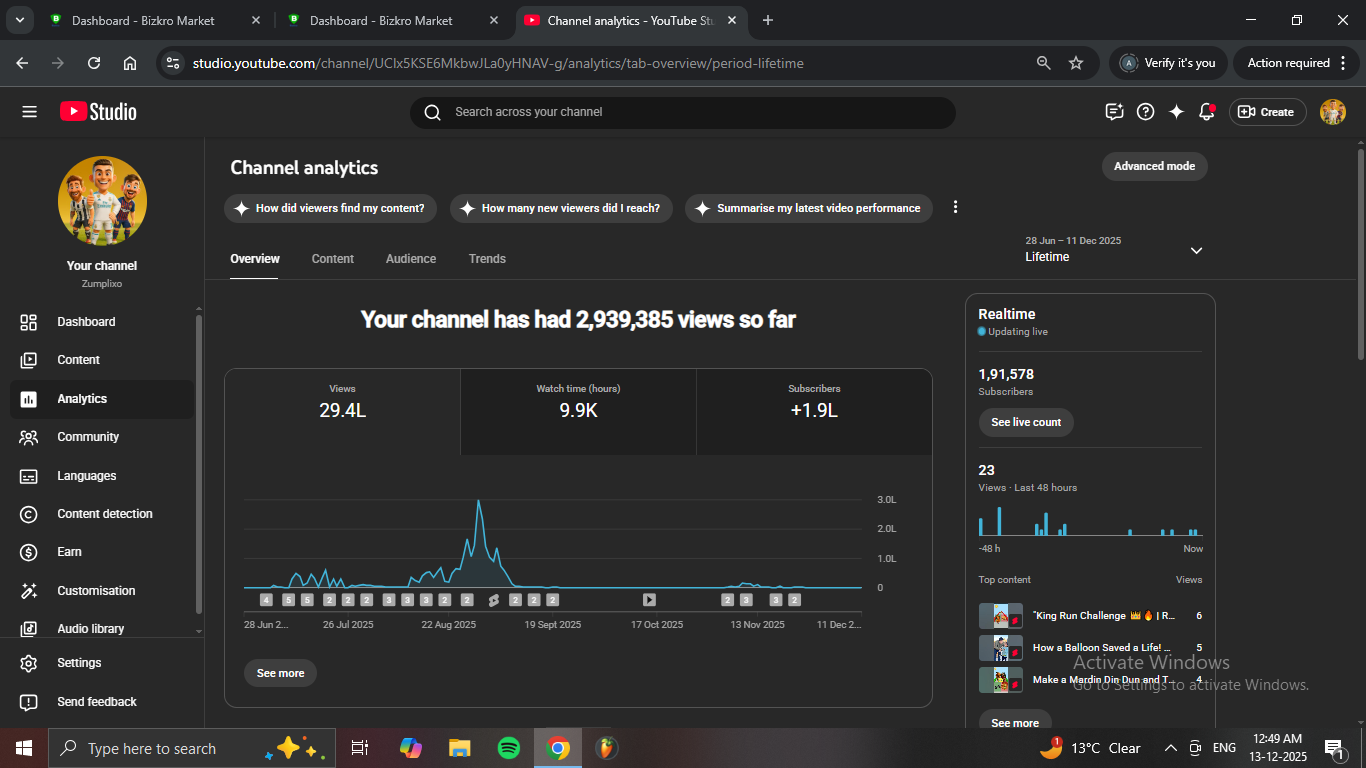Switch to the Trends tab
Screen dimensions: 1366x768
[x=487, y=259]
